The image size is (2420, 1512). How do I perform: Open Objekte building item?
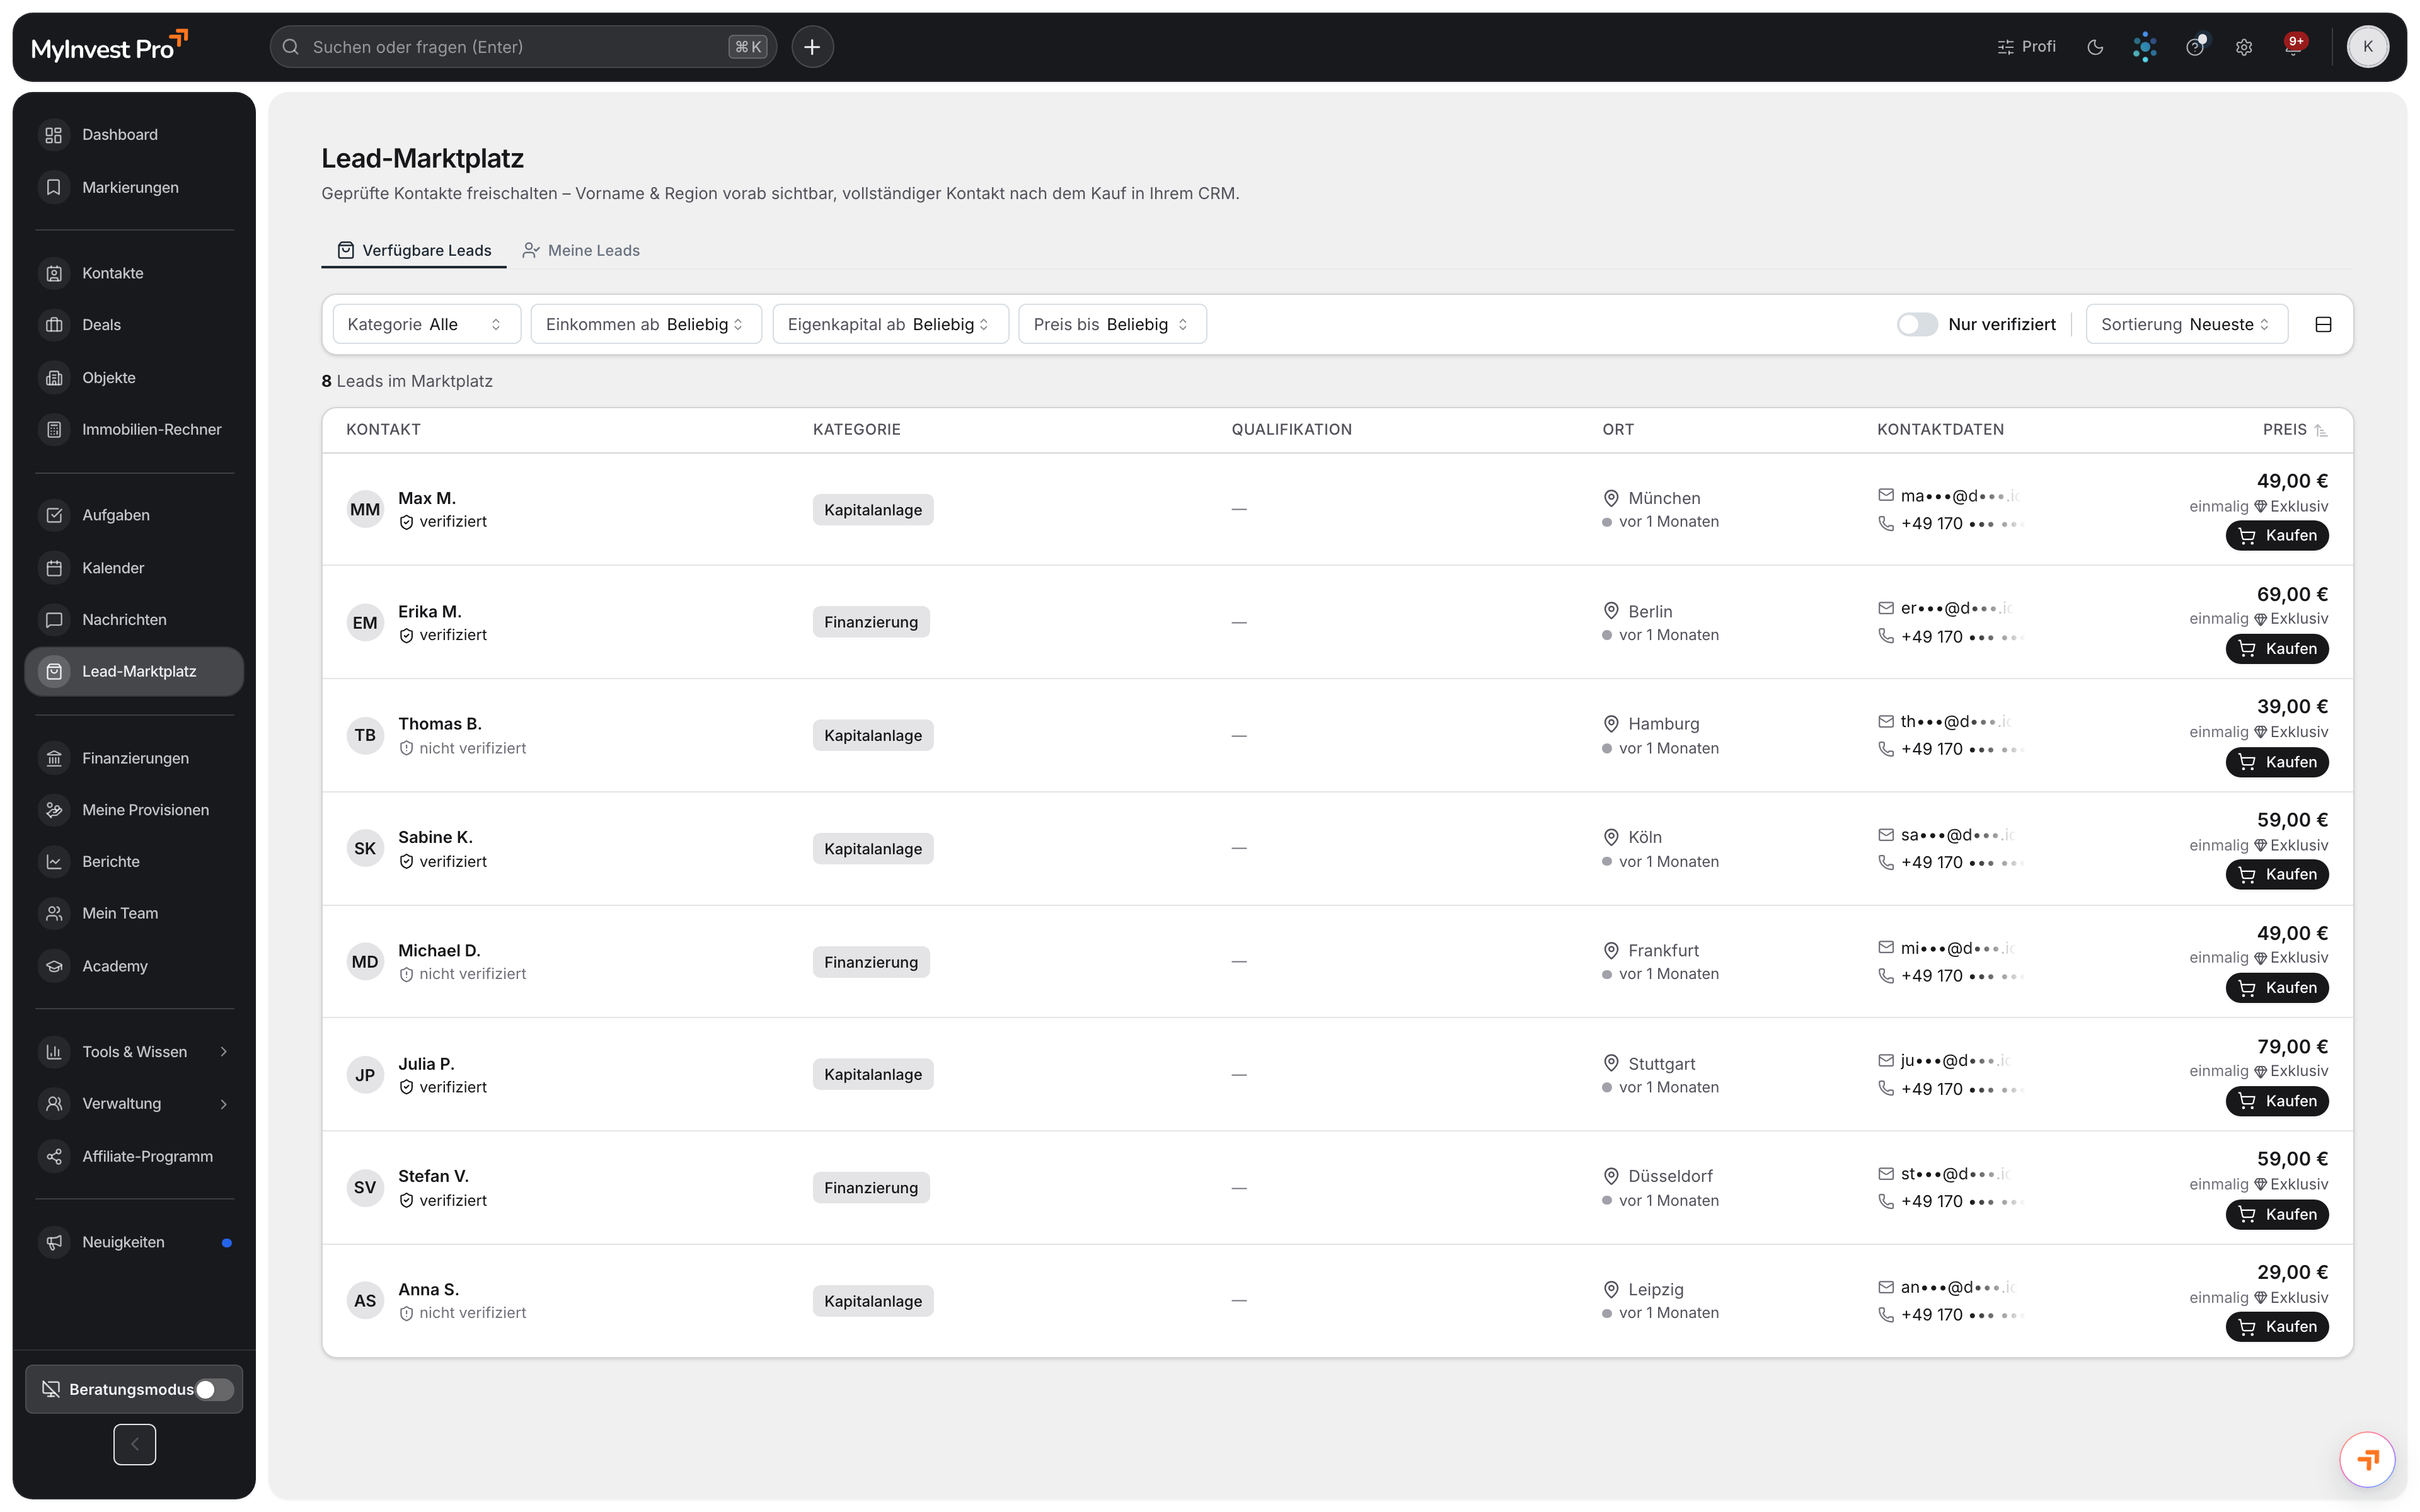134,377
